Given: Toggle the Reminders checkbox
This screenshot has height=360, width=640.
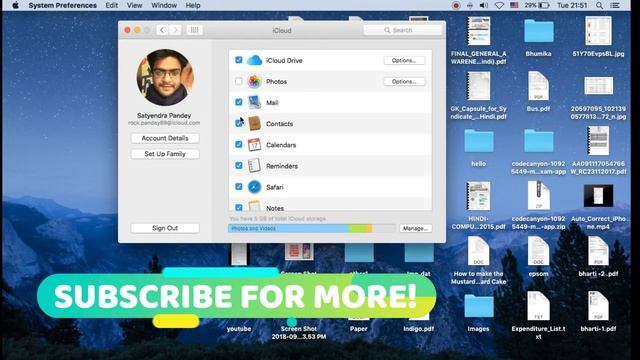Looking at the screenshot, I should click(239, 165).
